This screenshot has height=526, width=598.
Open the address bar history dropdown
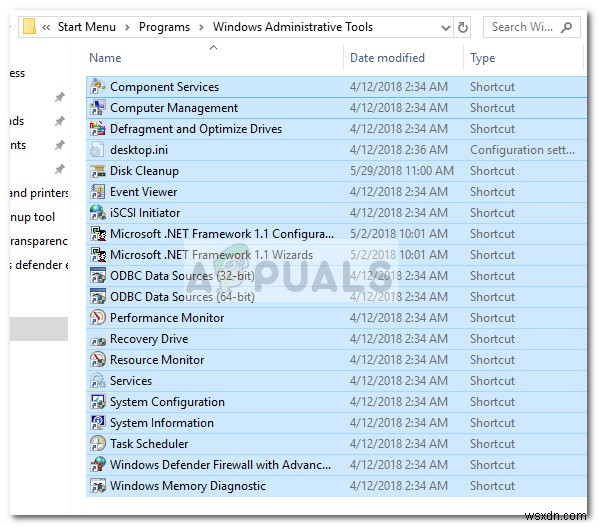445,27
